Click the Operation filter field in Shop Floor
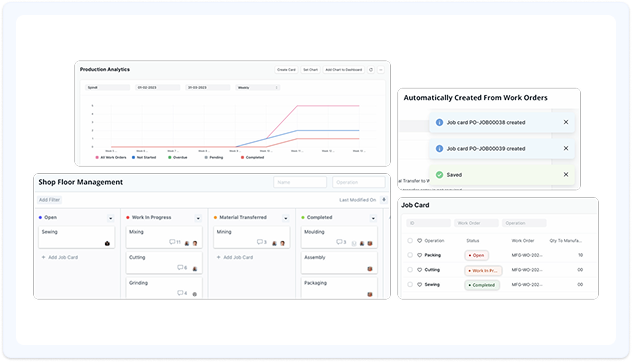 point(359,182)
